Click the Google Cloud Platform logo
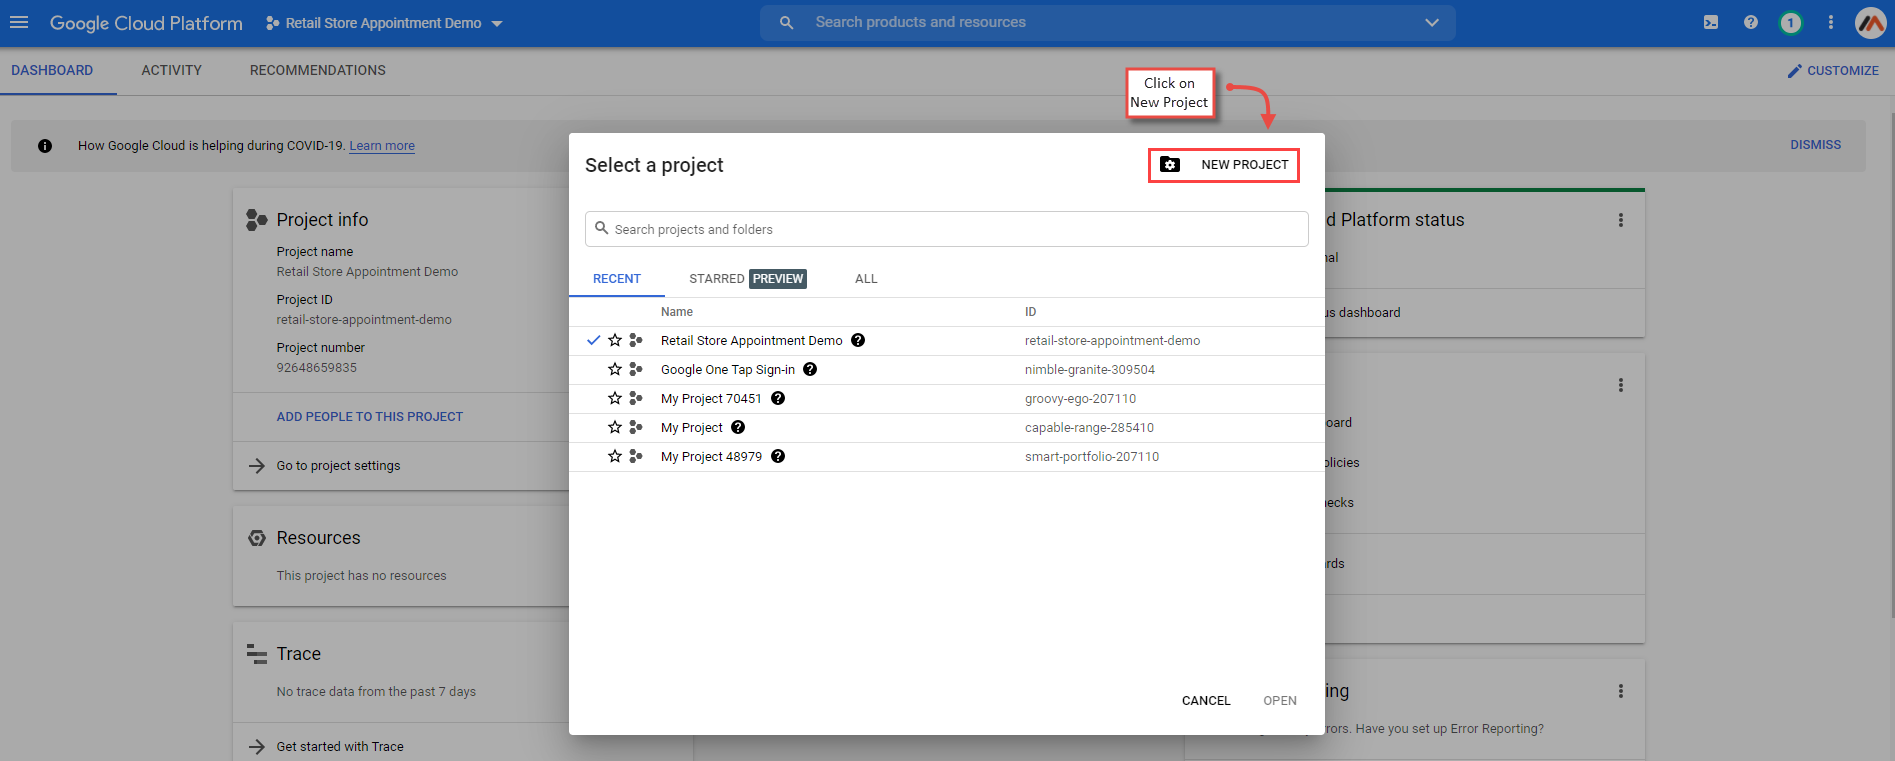Screen dimensions: 1895x761 (x=146, y=23)
